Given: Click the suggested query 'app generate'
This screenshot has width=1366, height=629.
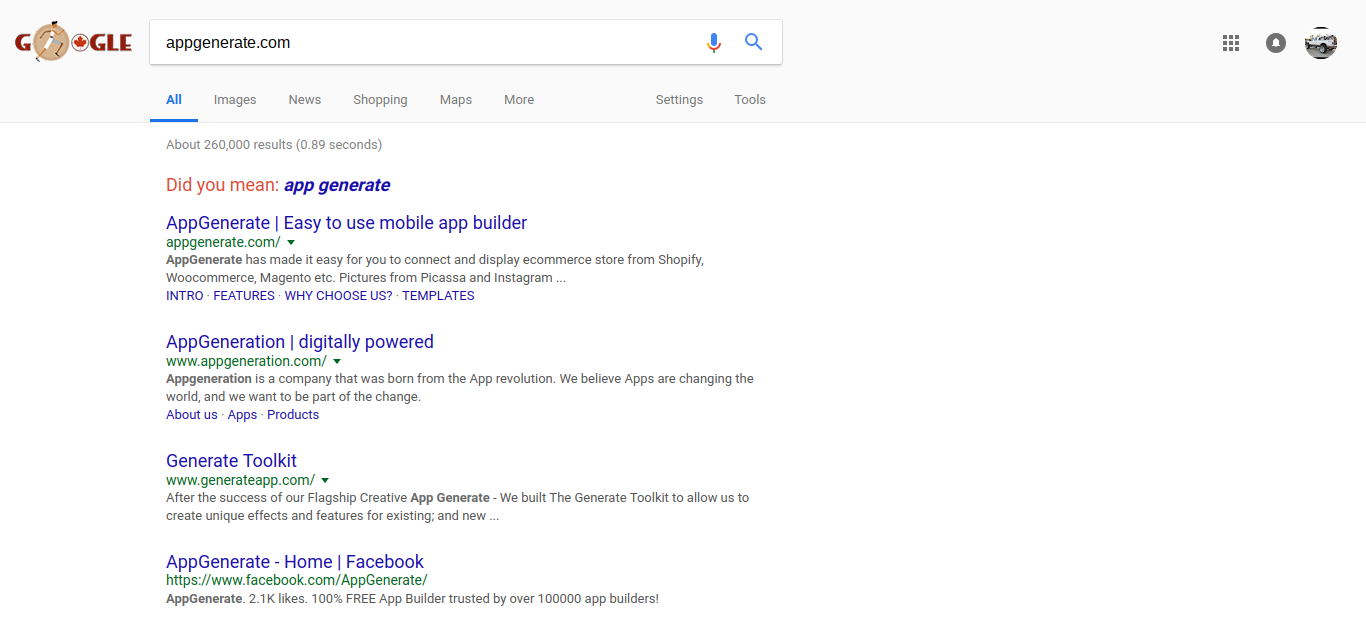Looking at the screenshot, I should coord(337,185).
